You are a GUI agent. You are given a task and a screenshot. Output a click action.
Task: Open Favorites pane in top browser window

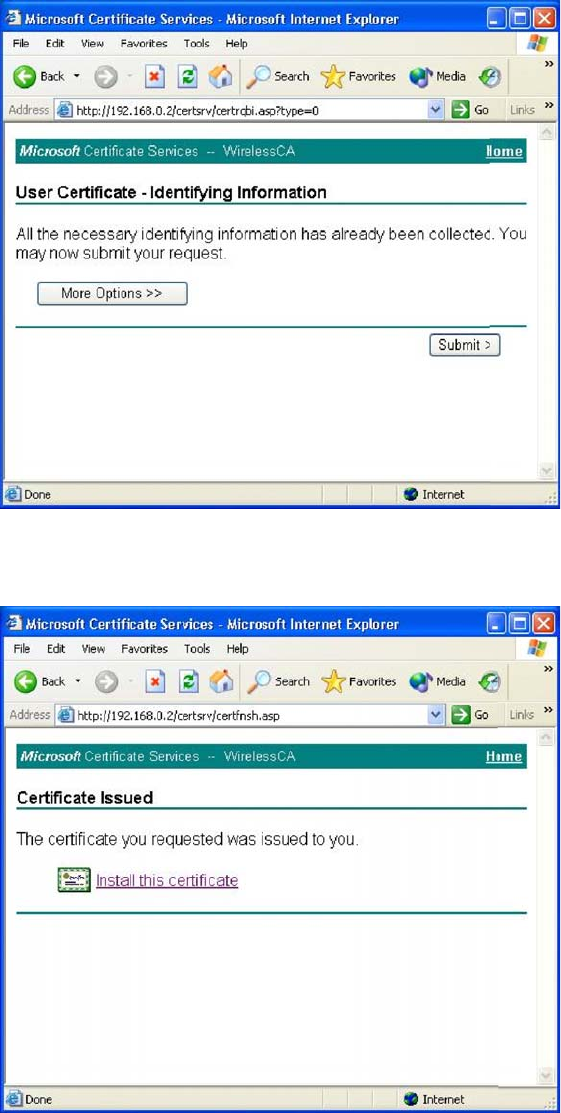[x=359, y=77]
